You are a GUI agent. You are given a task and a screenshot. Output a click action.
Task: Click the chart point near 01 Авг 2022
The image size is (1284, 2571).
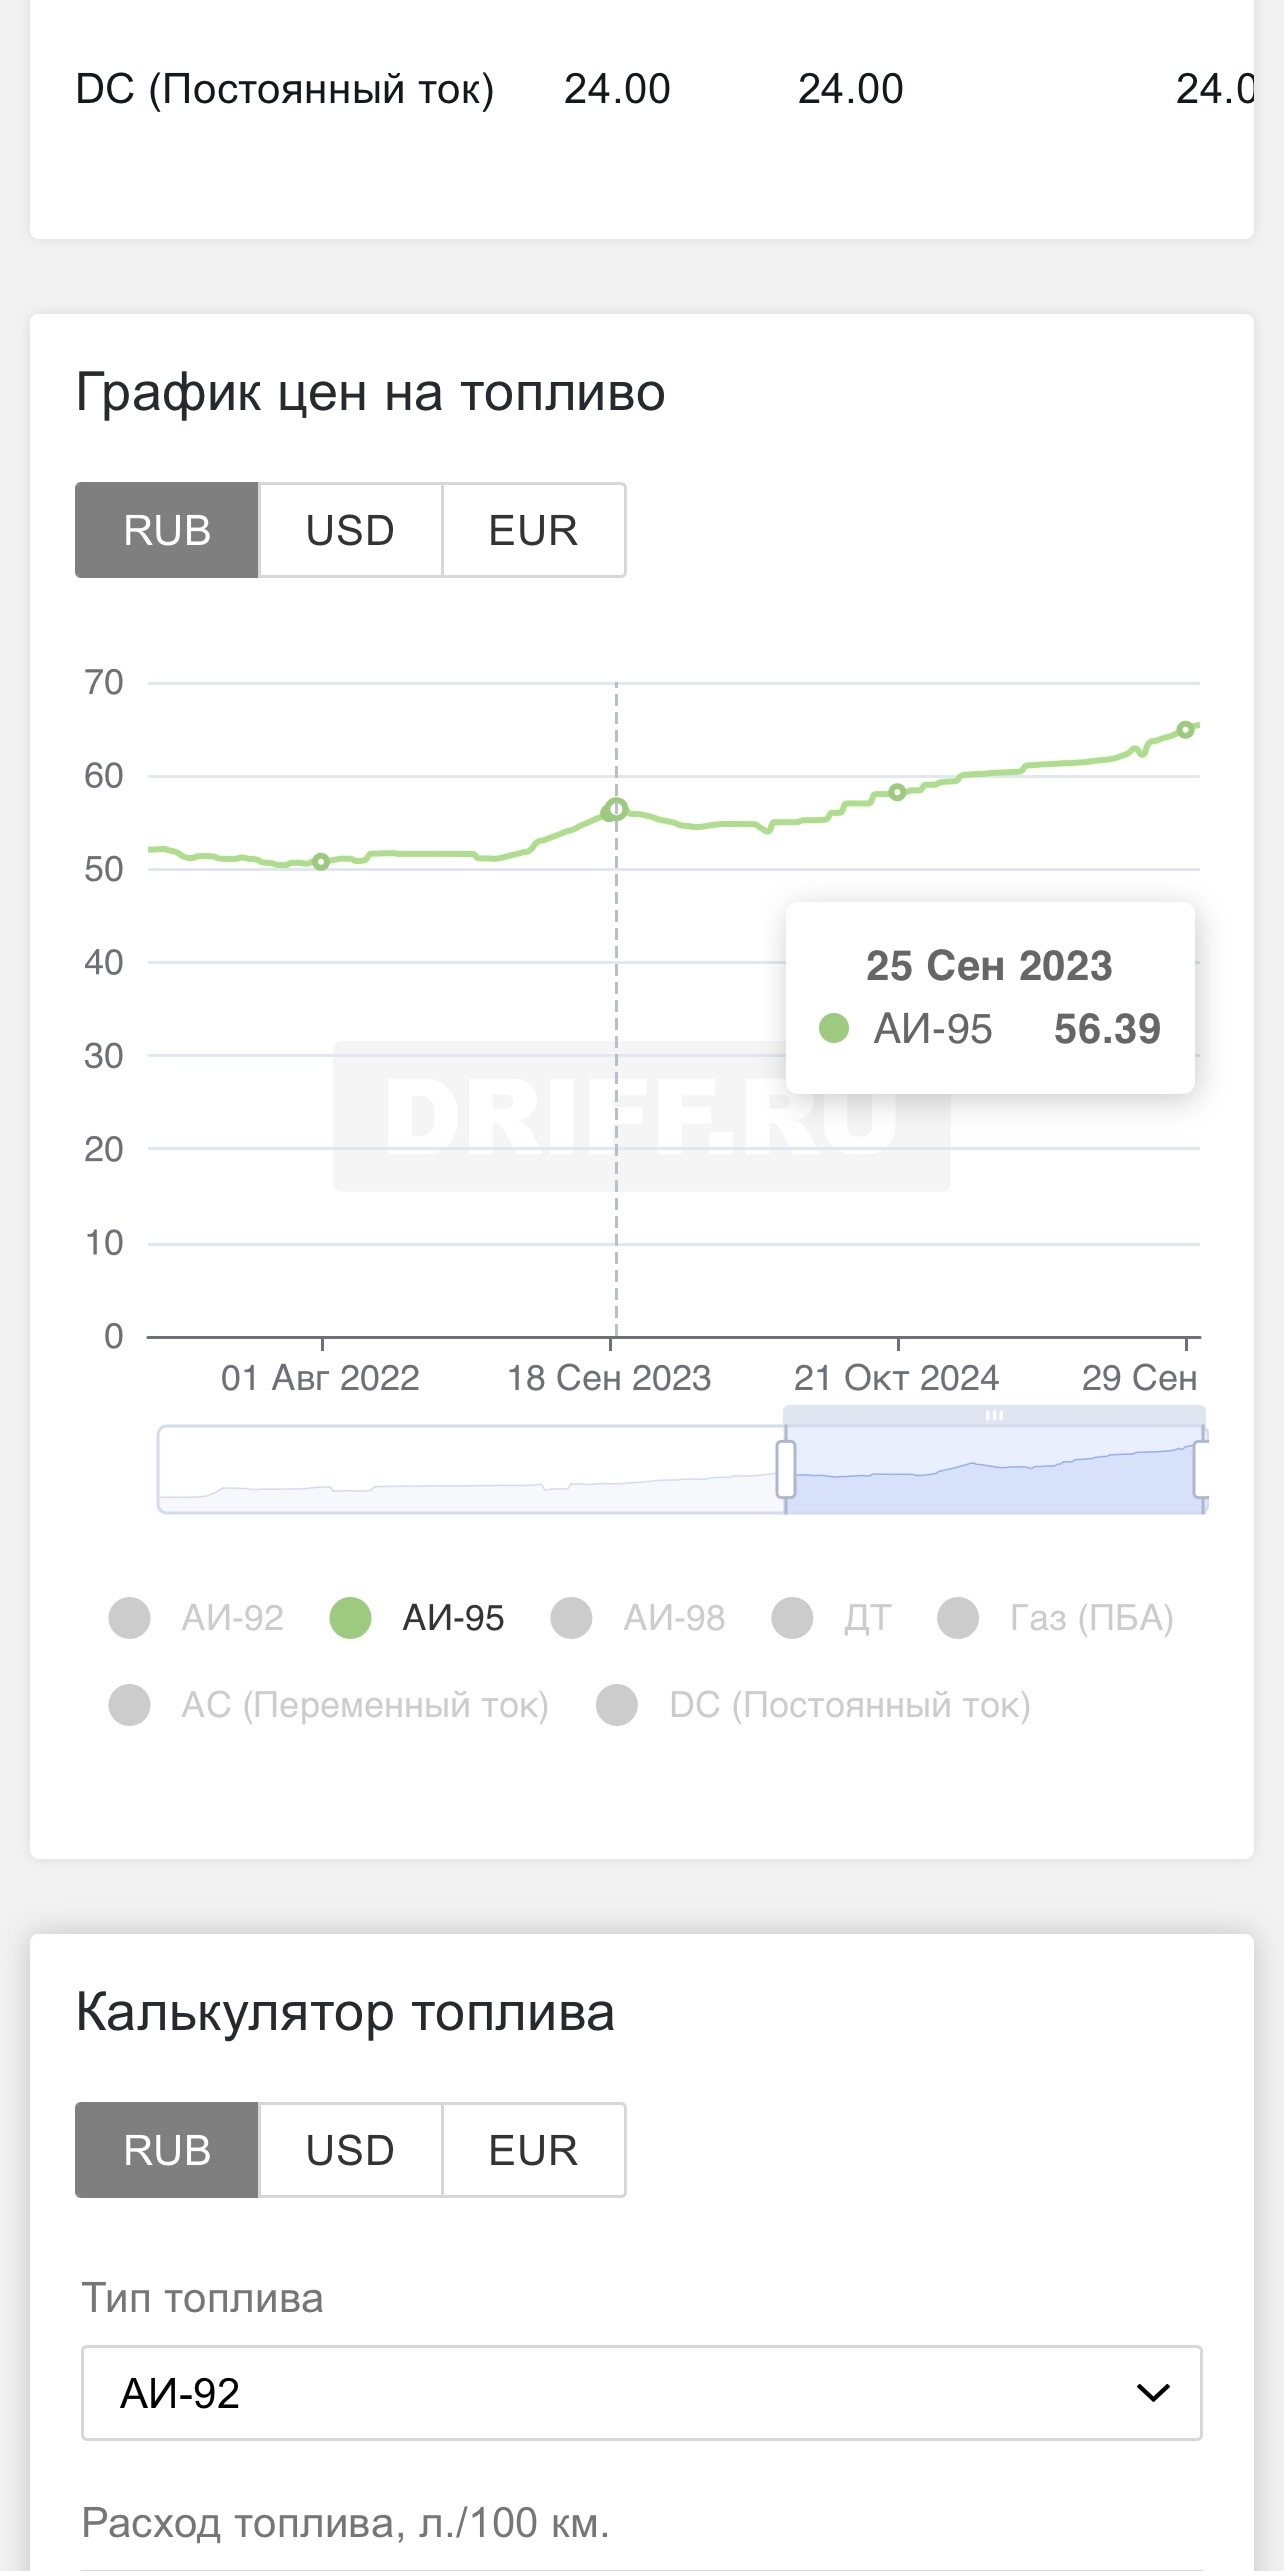click(321, 862)
